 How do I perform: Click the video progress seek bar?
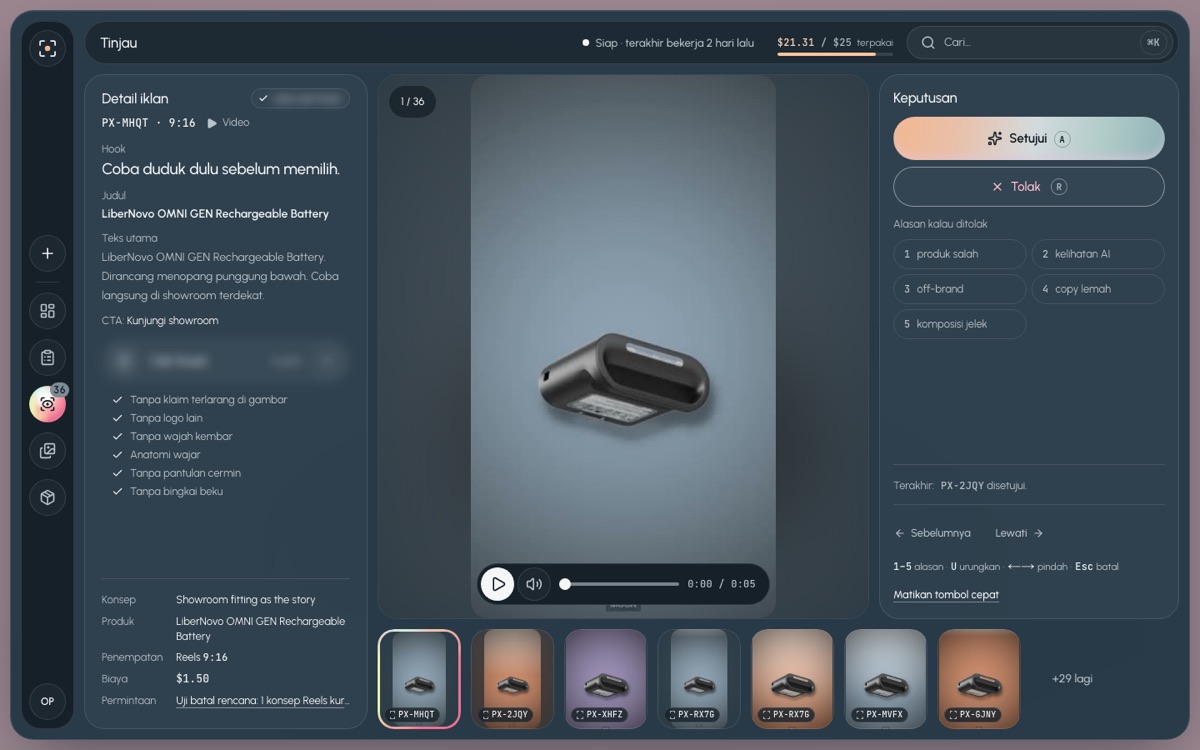click(x=621, y=584)
